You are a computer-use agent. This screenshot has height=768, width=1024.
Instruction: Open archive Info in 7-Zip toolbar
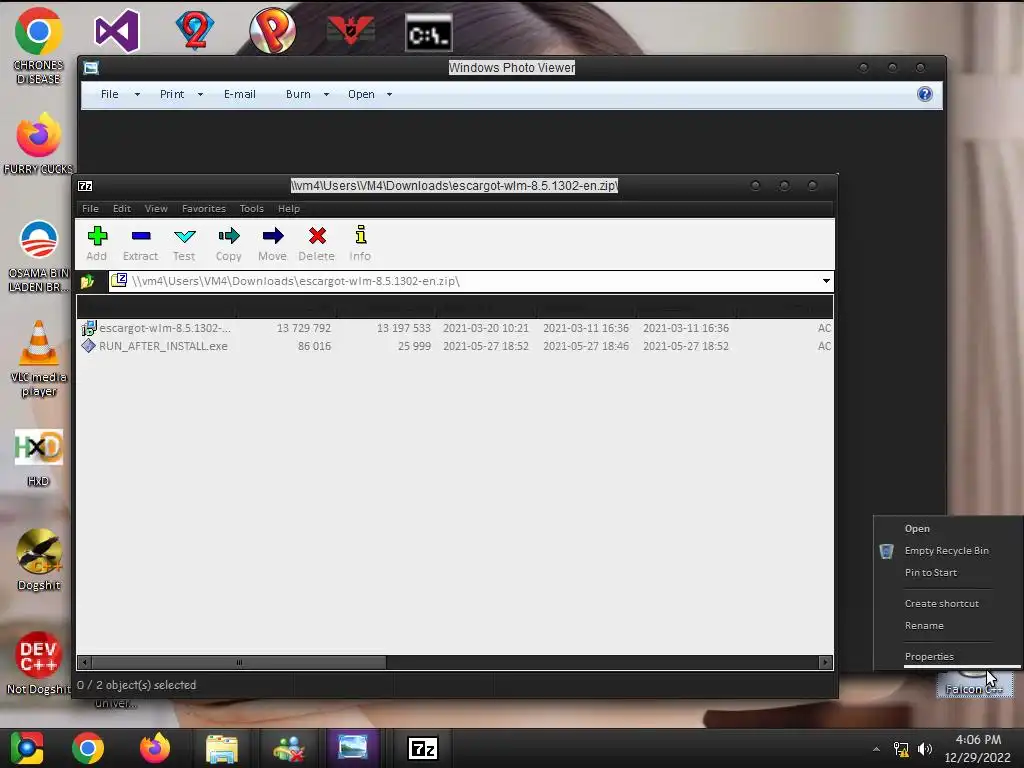click(x=360, y=243)
